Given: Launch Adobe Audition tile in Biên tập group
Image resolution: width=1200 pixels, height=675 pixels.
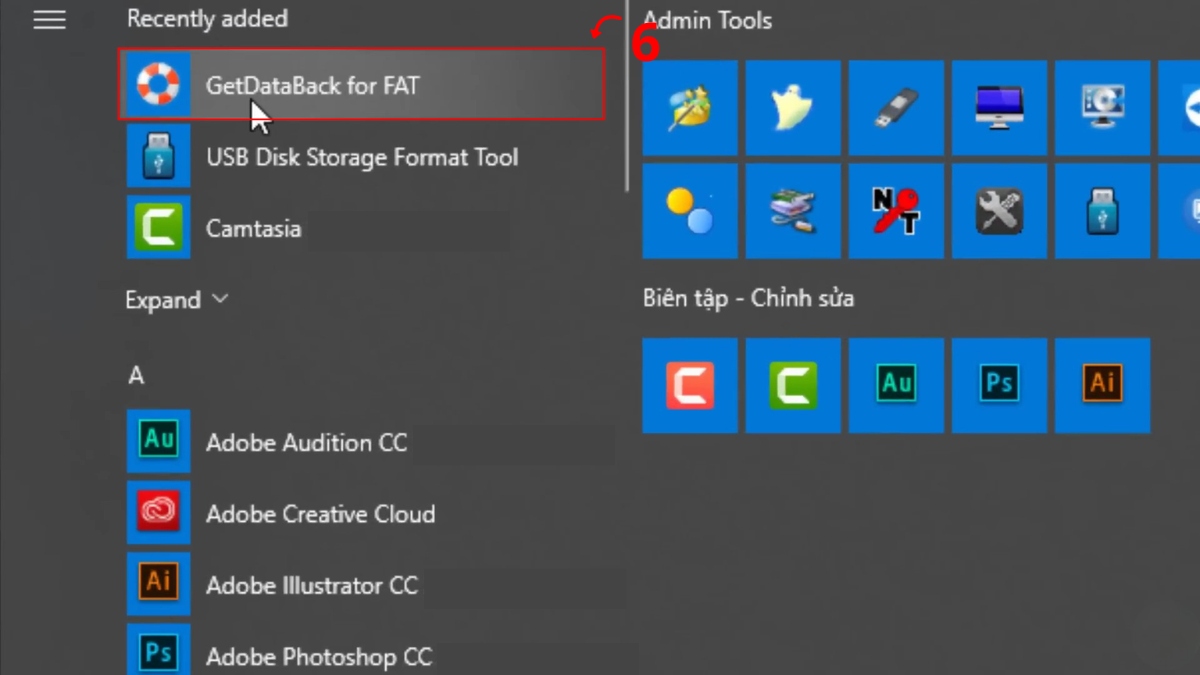Looking at the screenshot, I should tap(896, 386).
